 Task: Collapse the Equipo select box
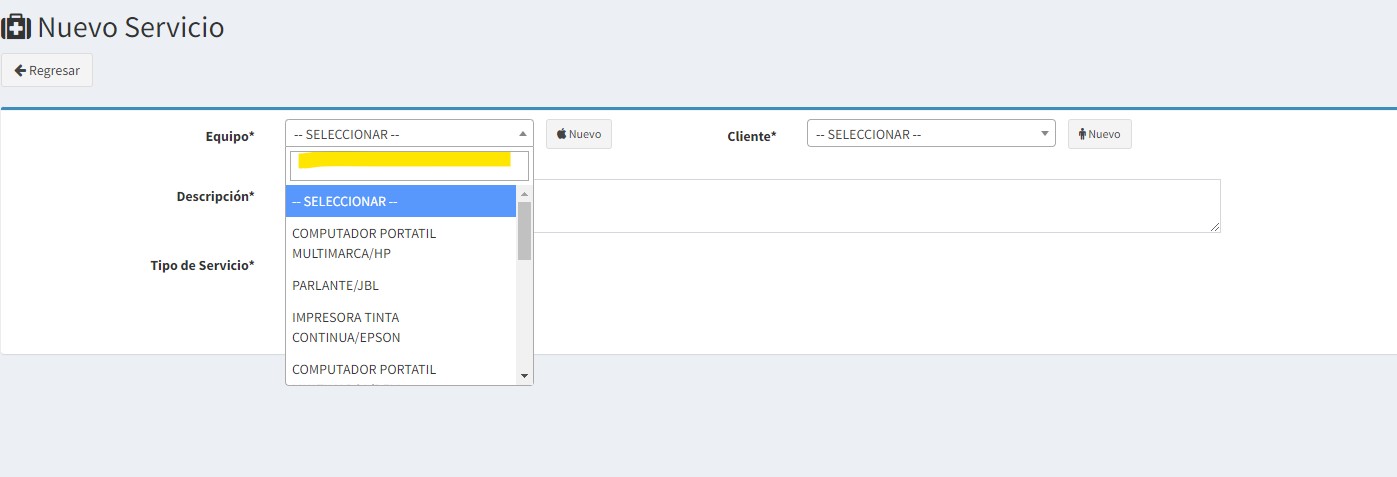pos(409,134)
